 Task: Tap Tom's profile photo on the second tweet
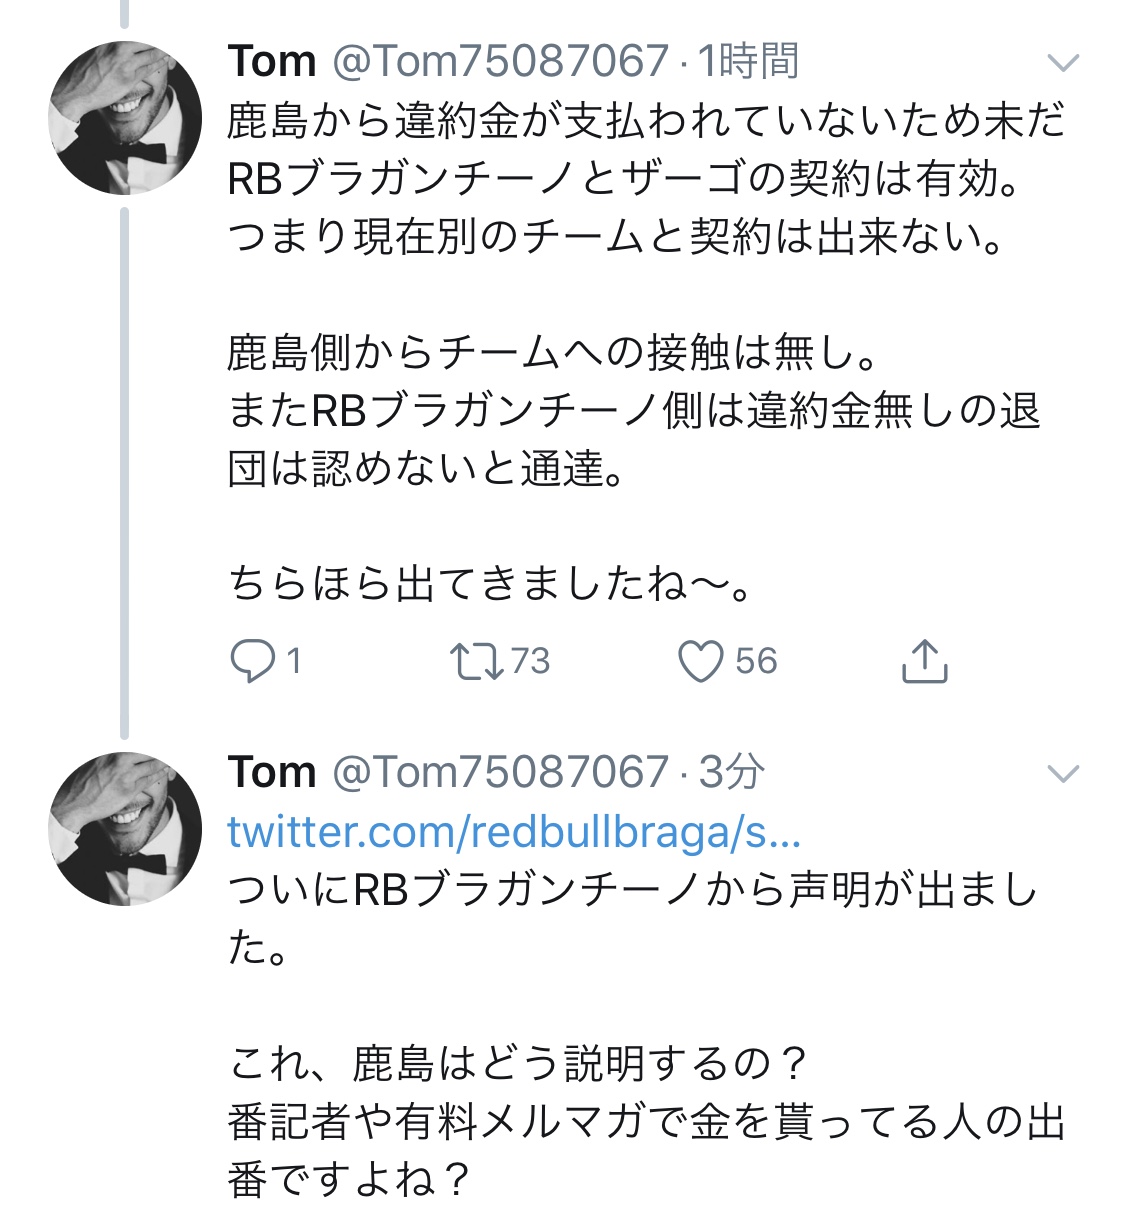125,829
